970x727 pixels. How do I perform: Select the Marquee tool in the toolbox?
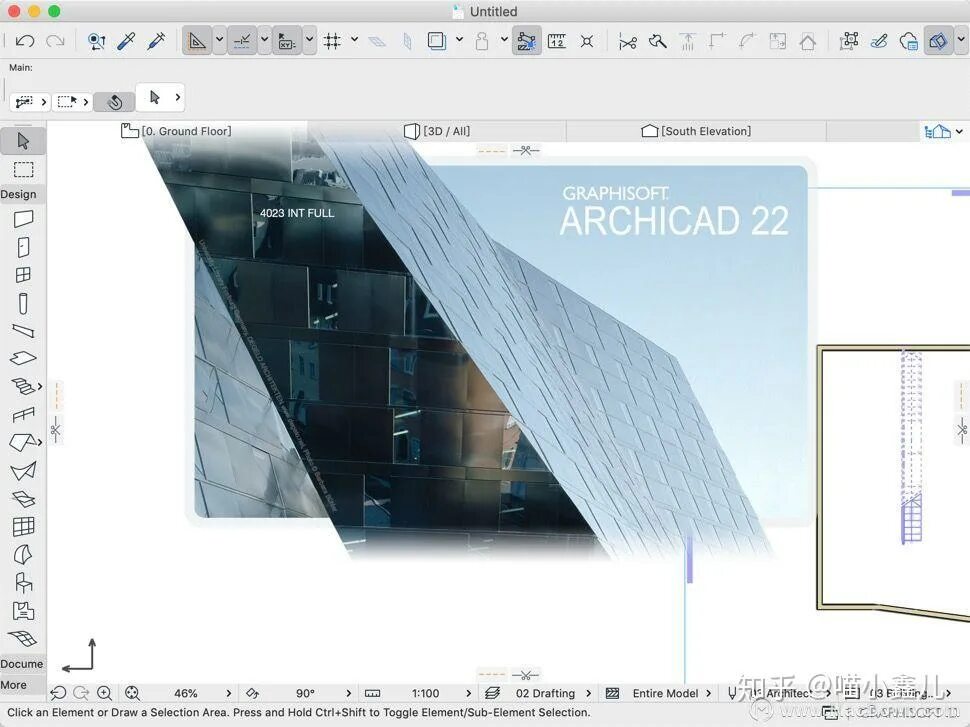coord(23,170)
